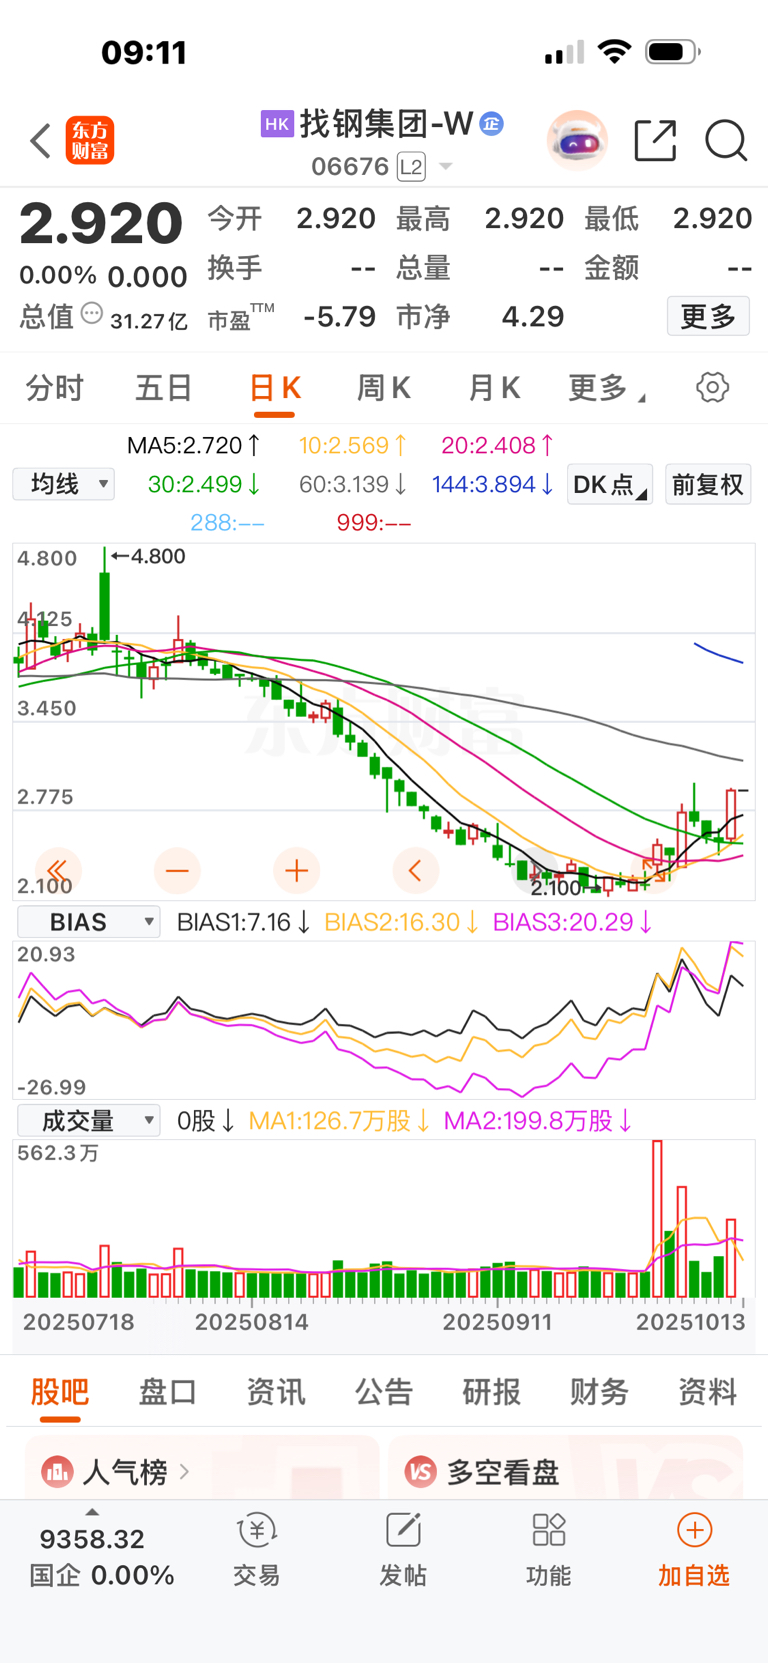This screenshot has width=768, height=1663.
Task: Tap the MA2:199.8万股 volume label
Action: click(x=538, y=1121)
